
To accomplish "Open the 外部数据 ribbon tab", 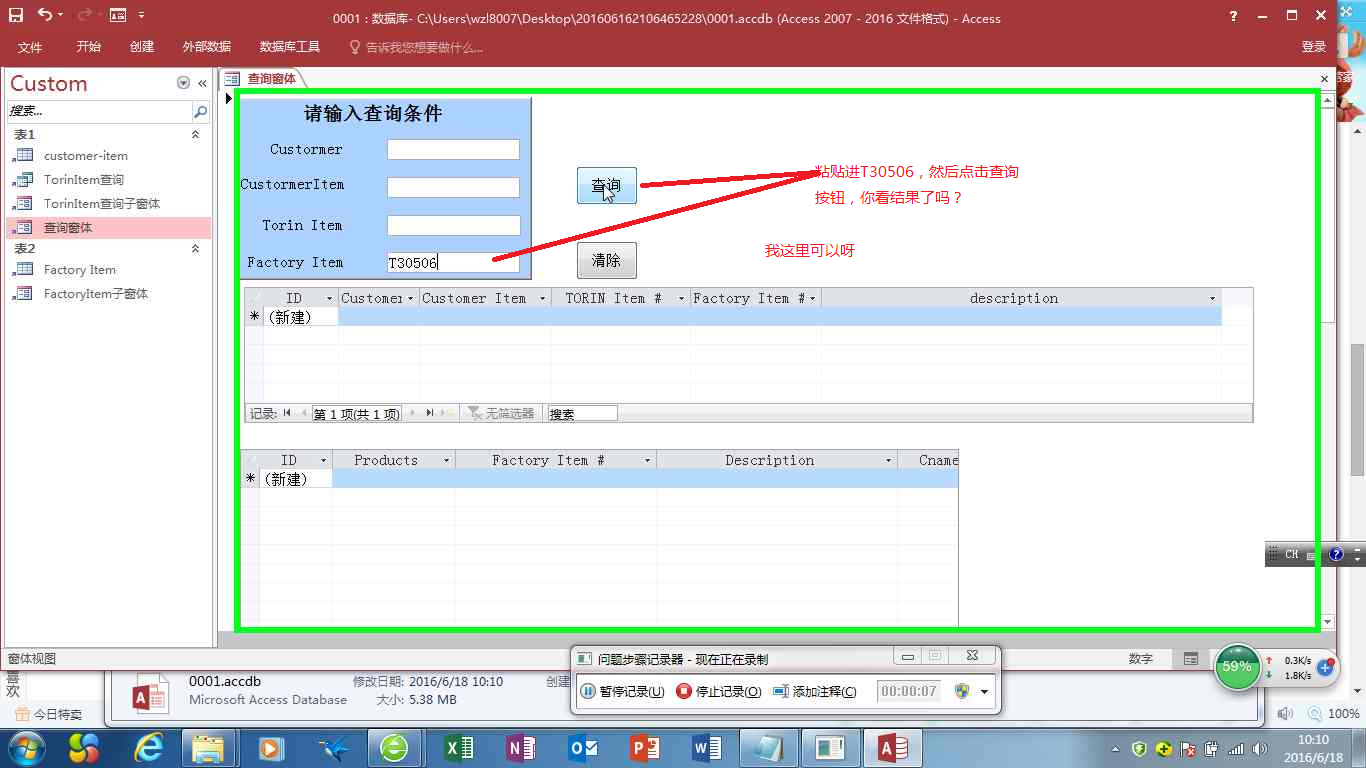I will 206,47.
